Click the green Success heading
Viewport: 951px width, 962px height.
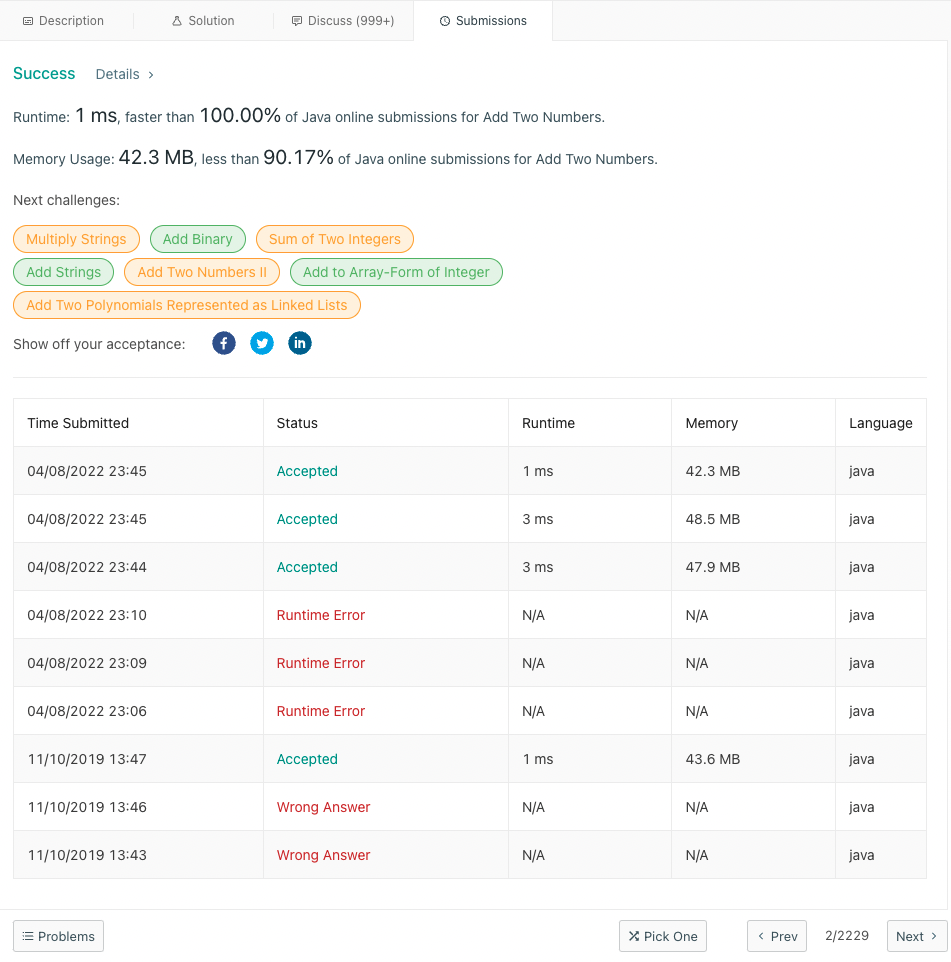[44, 74]
